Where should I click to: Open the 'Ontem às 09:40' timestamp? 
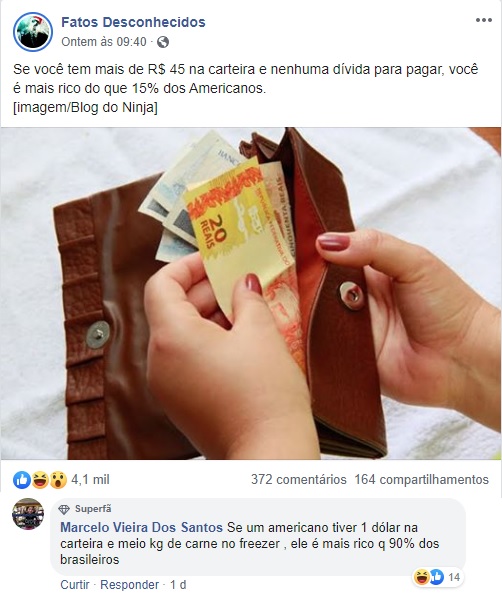104,42
